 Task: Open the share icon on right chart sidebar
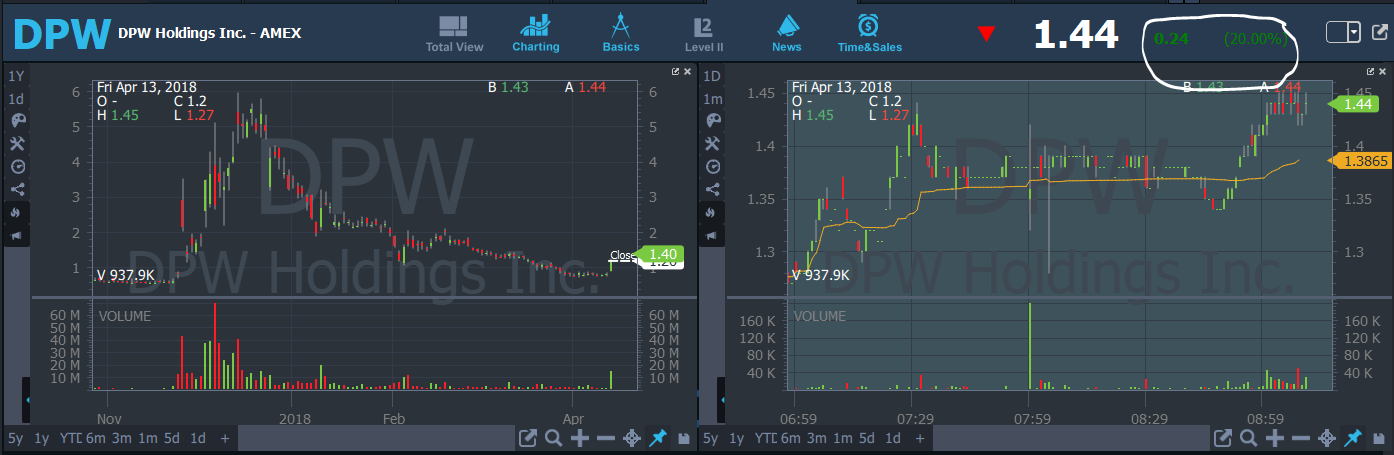713,190
